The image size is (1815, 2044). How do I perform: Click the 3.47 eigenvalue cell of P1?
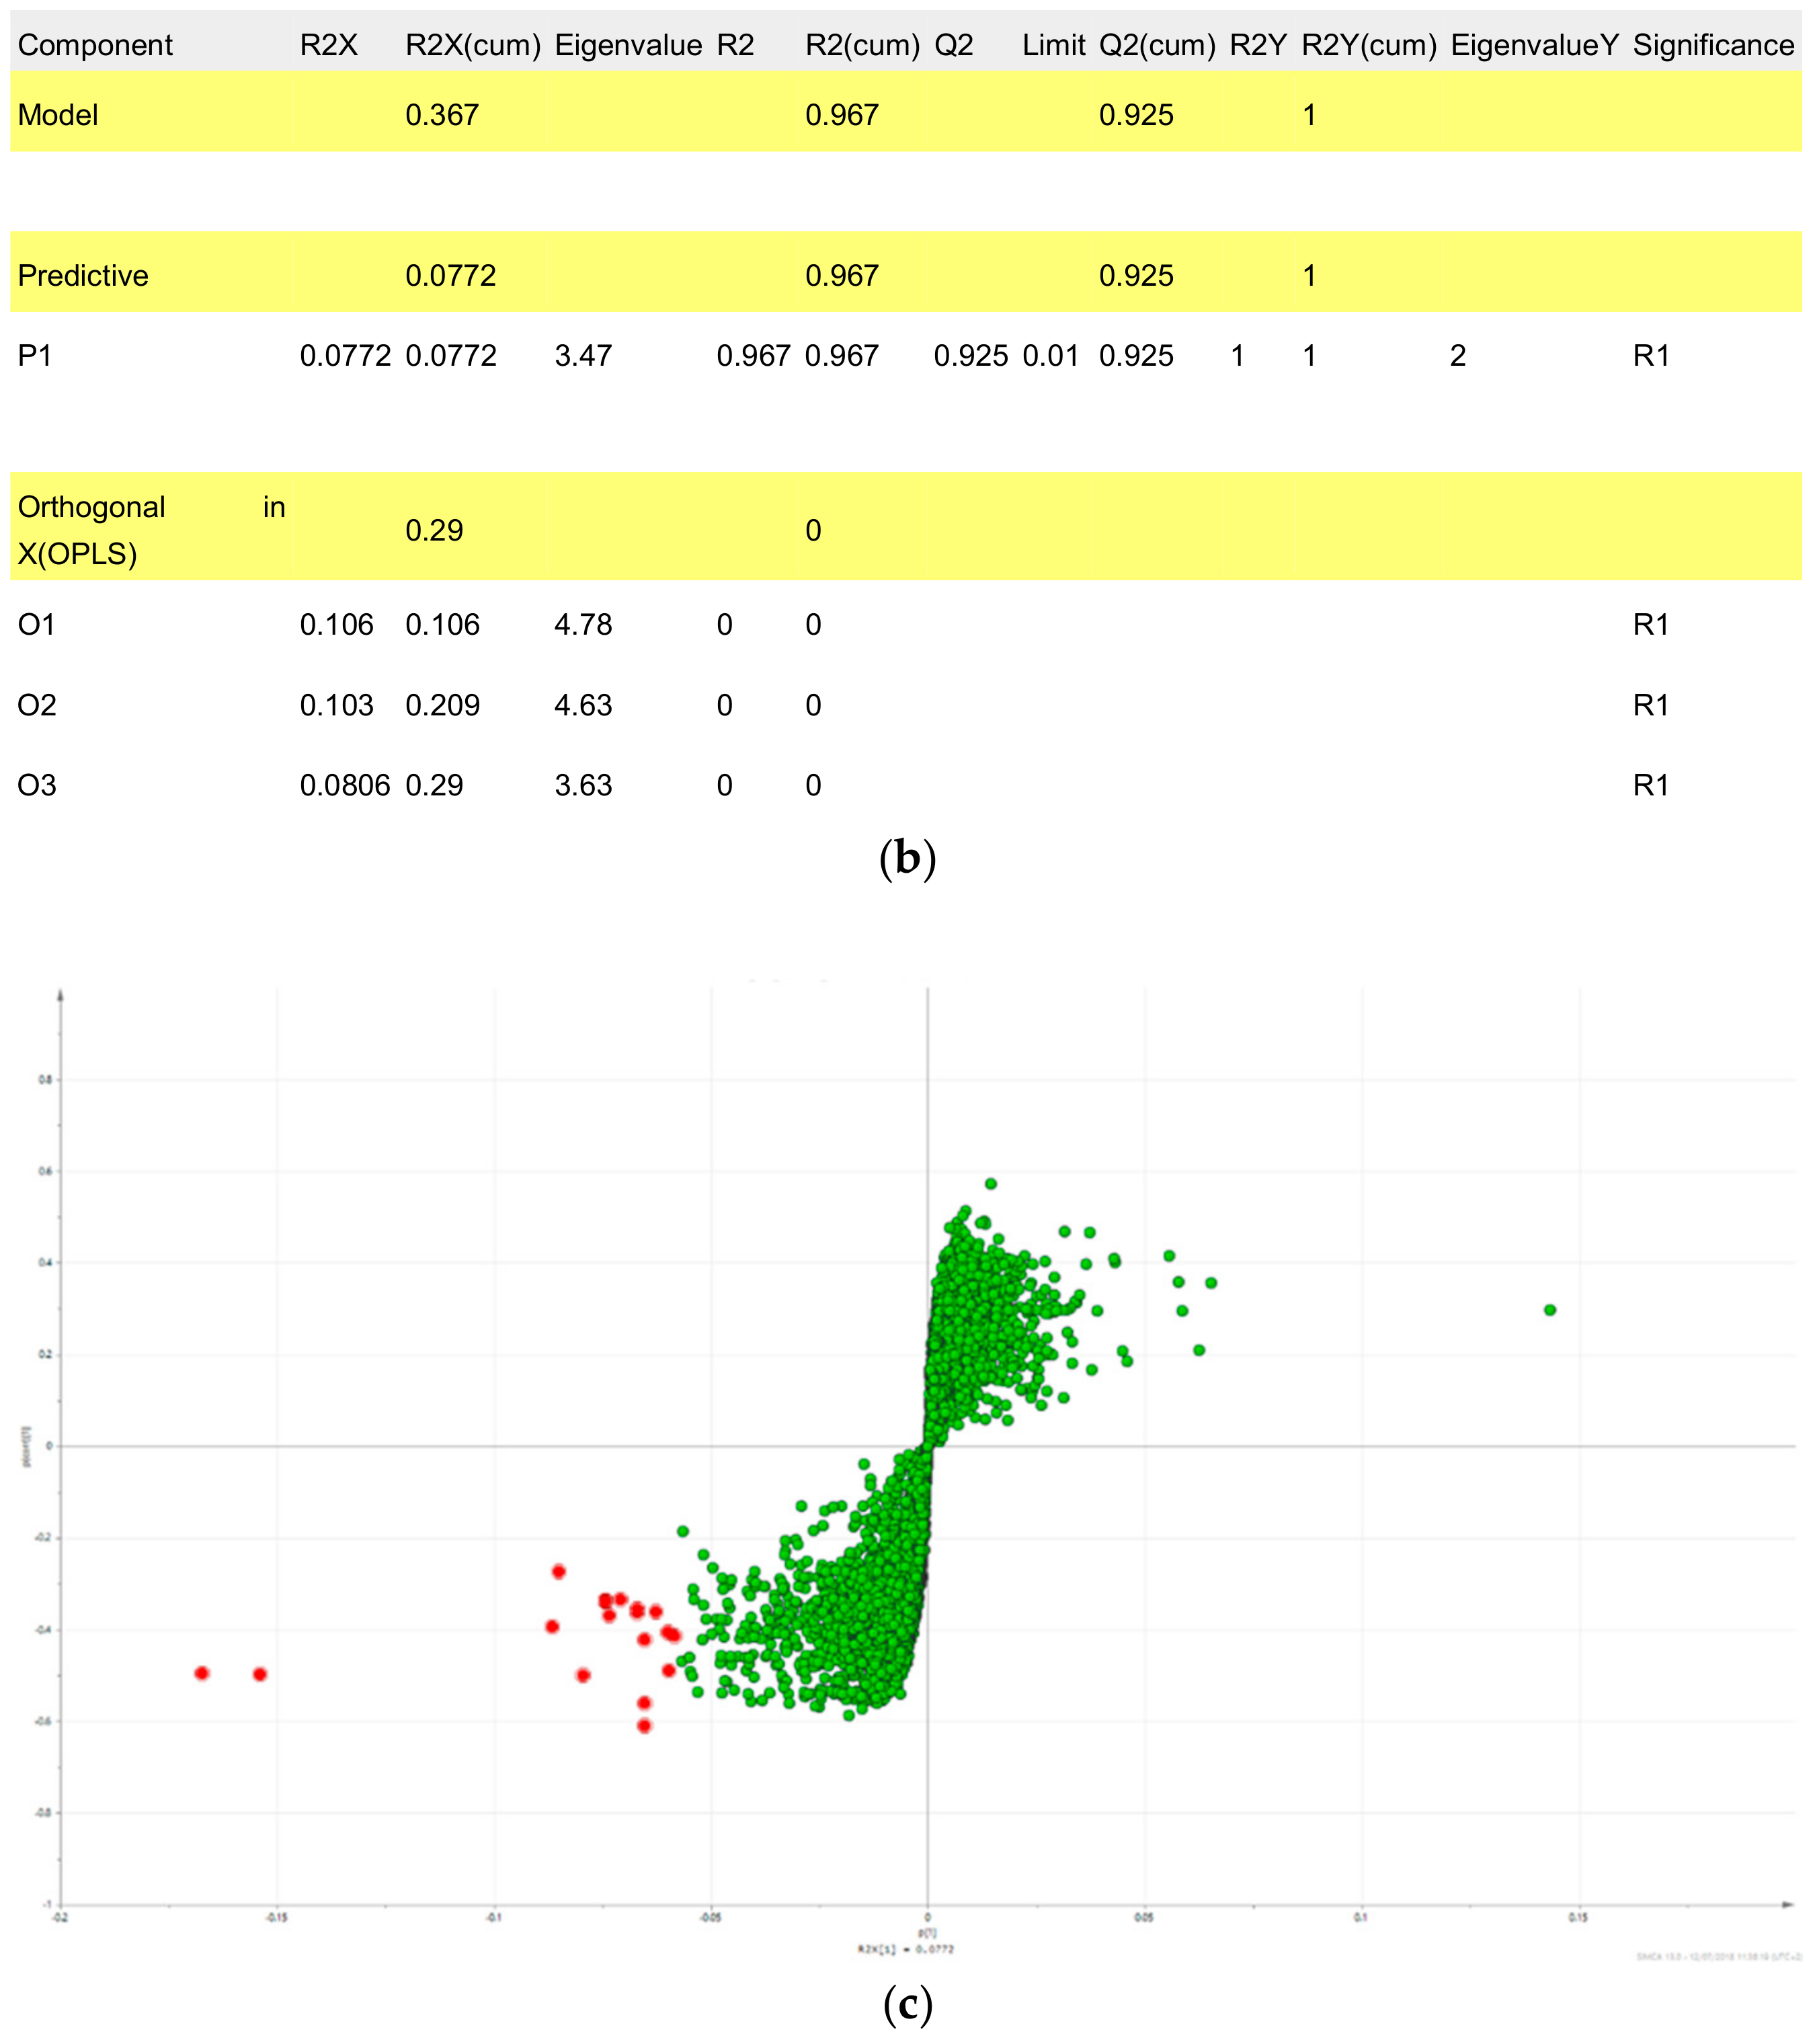[583, 356]
